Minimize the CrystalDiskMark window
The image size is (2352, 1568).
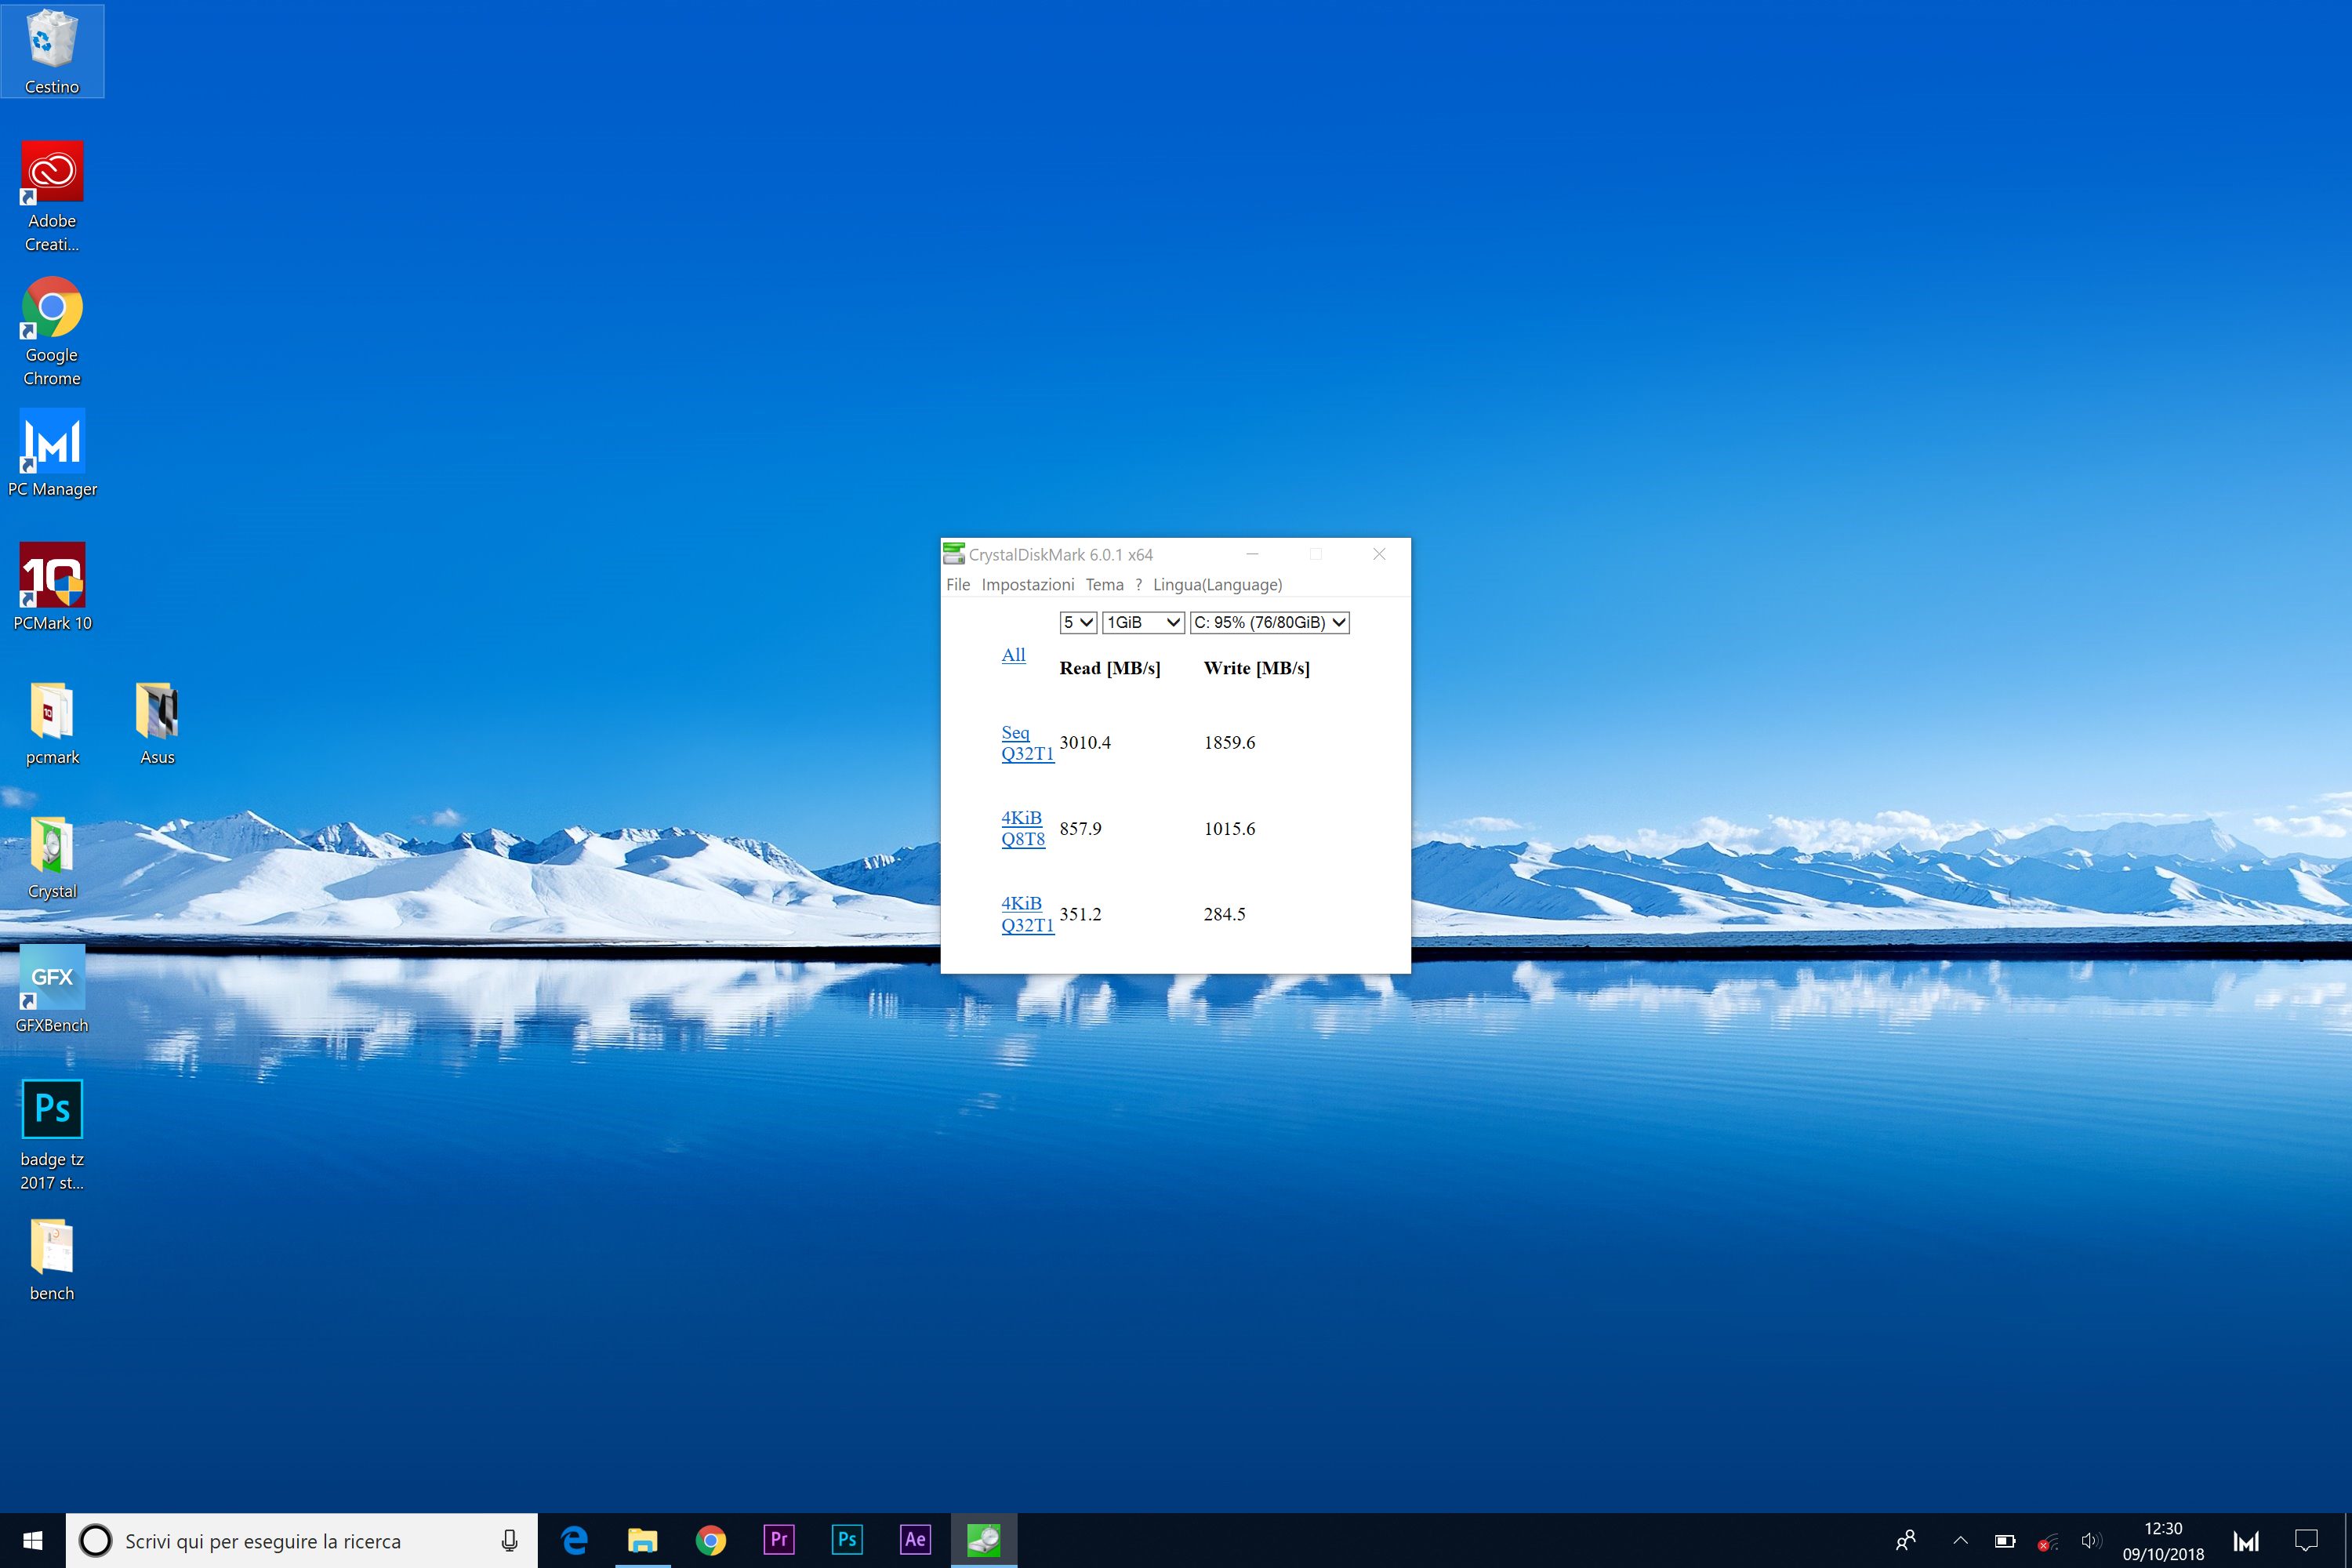click(1252, 554)
